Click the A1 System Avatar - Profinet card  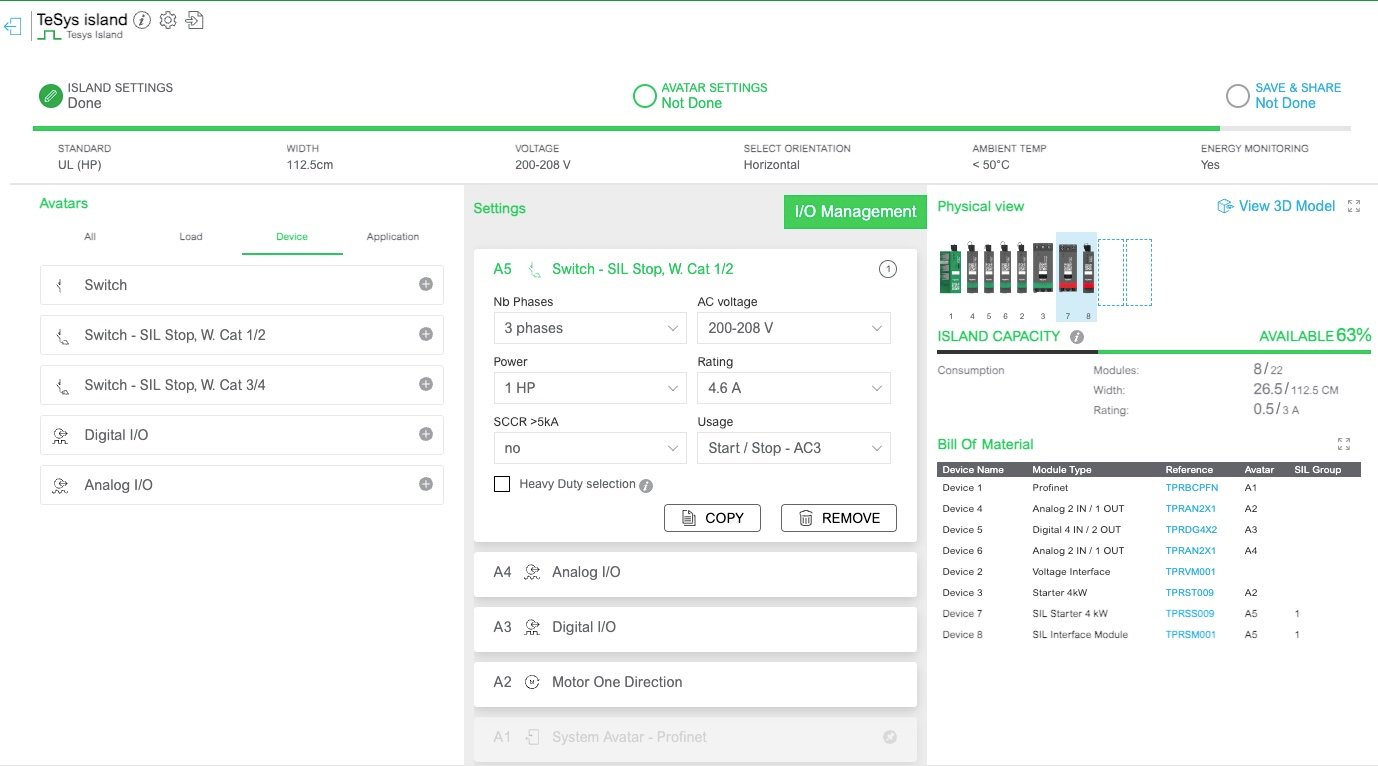click(x=695, y=739)
